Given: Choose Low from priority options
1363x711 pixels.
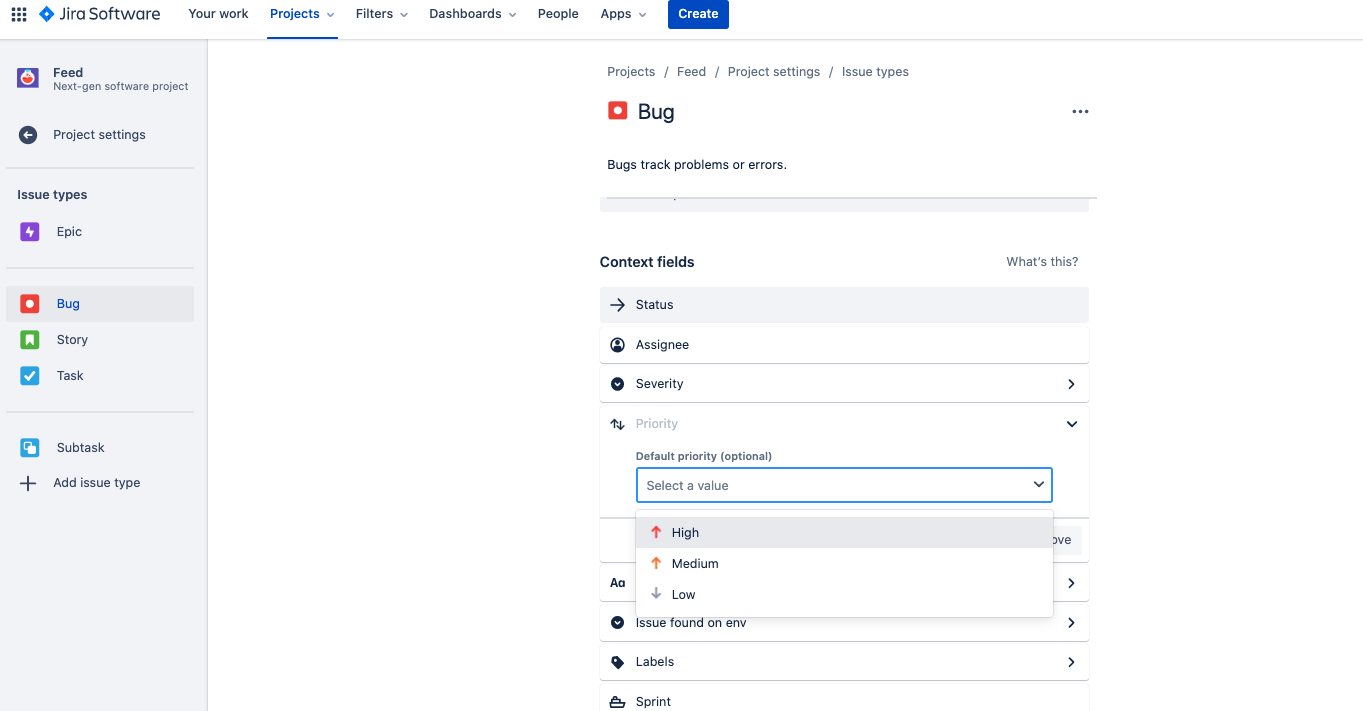Looking at the screenshot, I should coord(844,594).
